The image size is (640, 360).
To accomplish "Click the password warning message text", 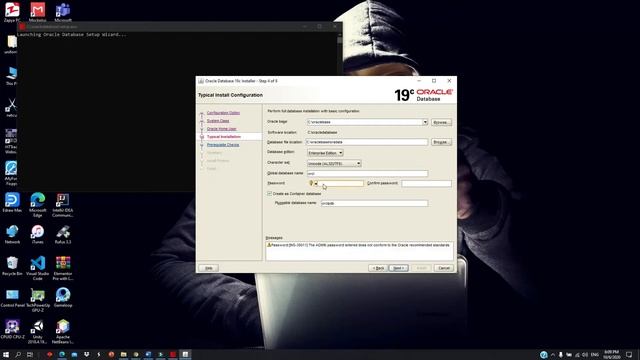I will tap(360, 245).
